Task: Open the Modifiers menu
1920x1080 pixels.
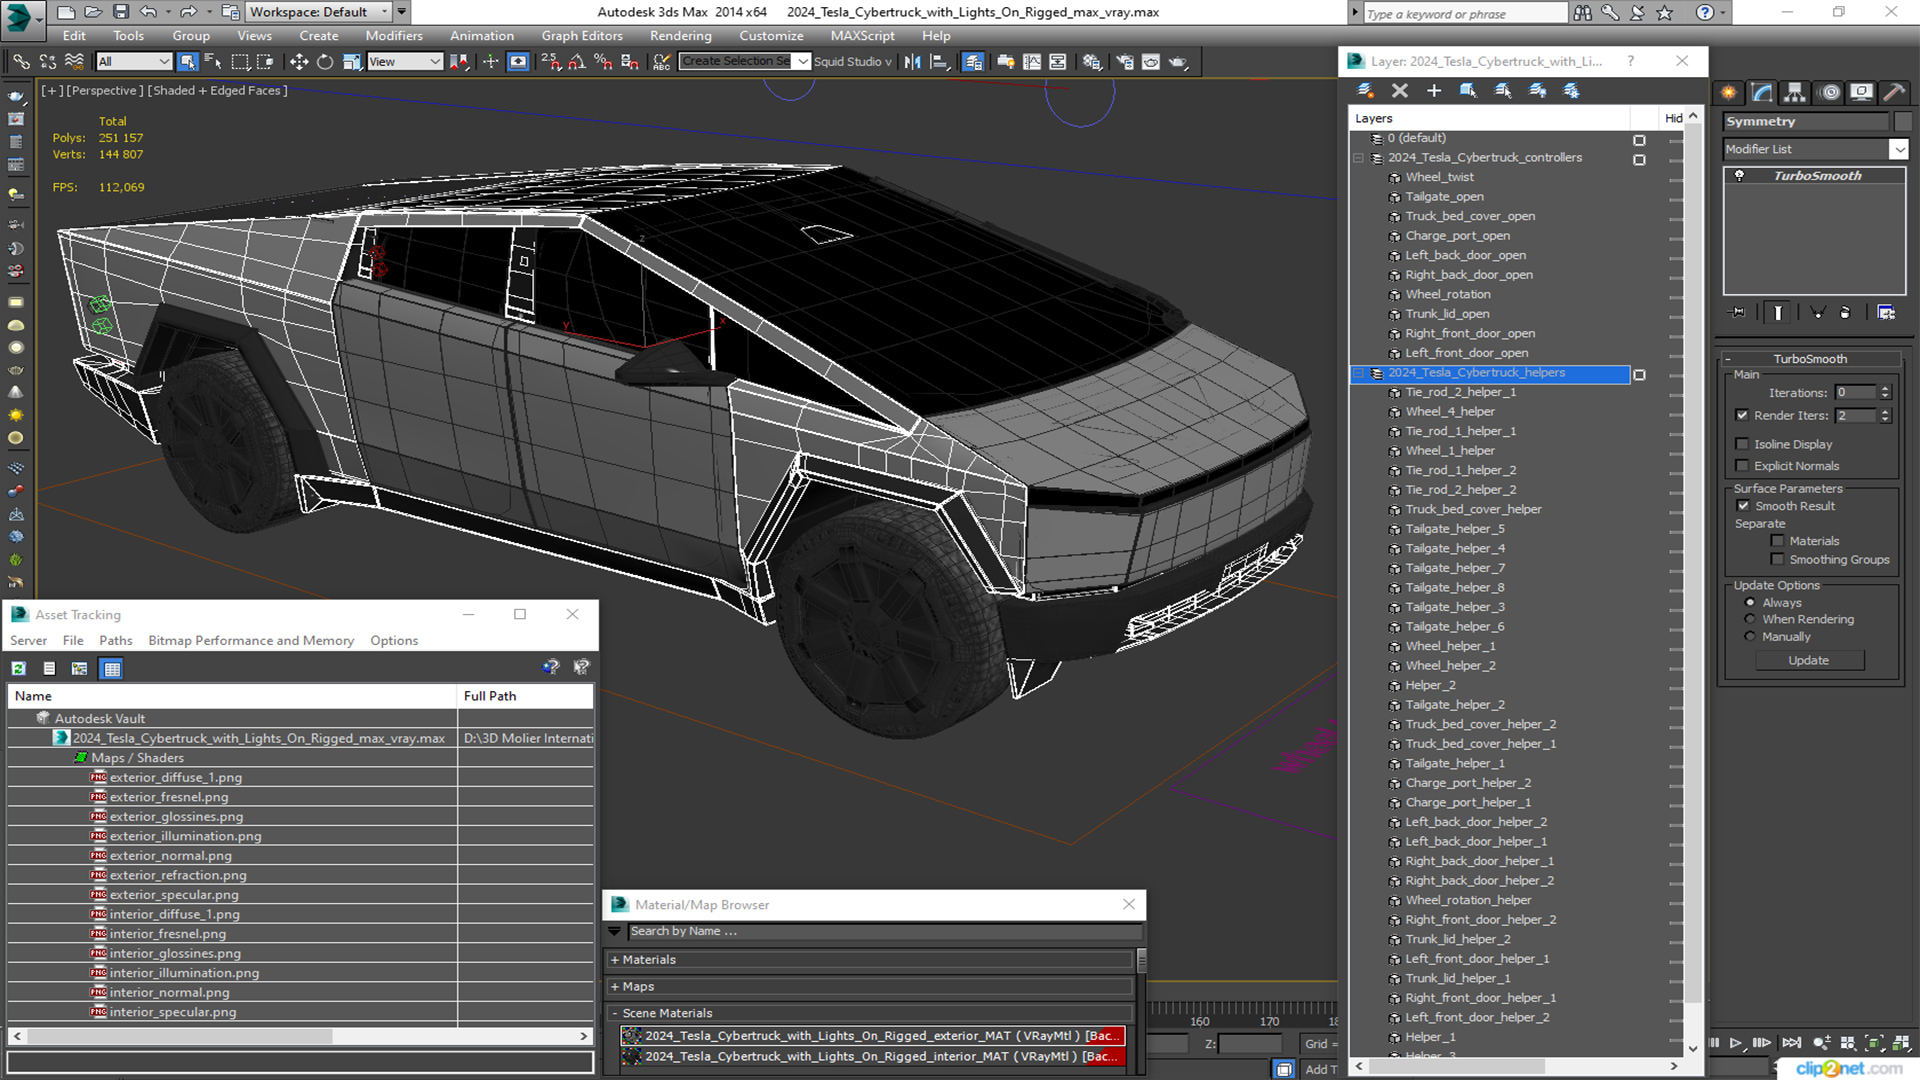Action: pos(394,36)
